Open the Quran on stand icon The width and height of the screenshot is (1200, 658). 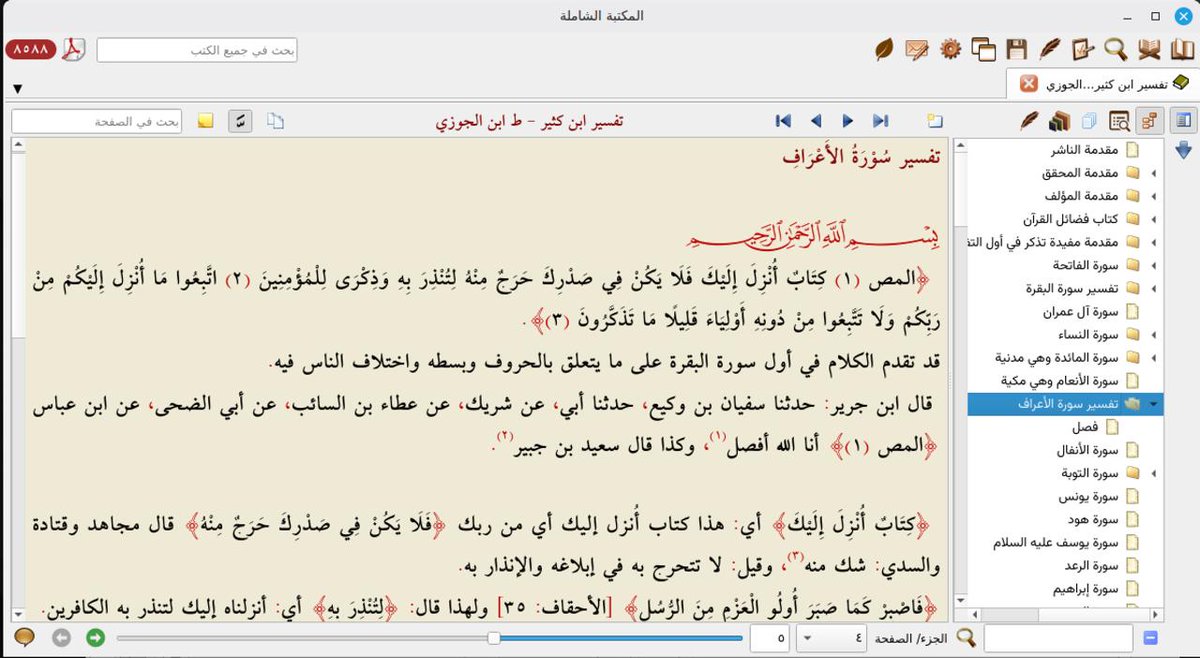1150,49
